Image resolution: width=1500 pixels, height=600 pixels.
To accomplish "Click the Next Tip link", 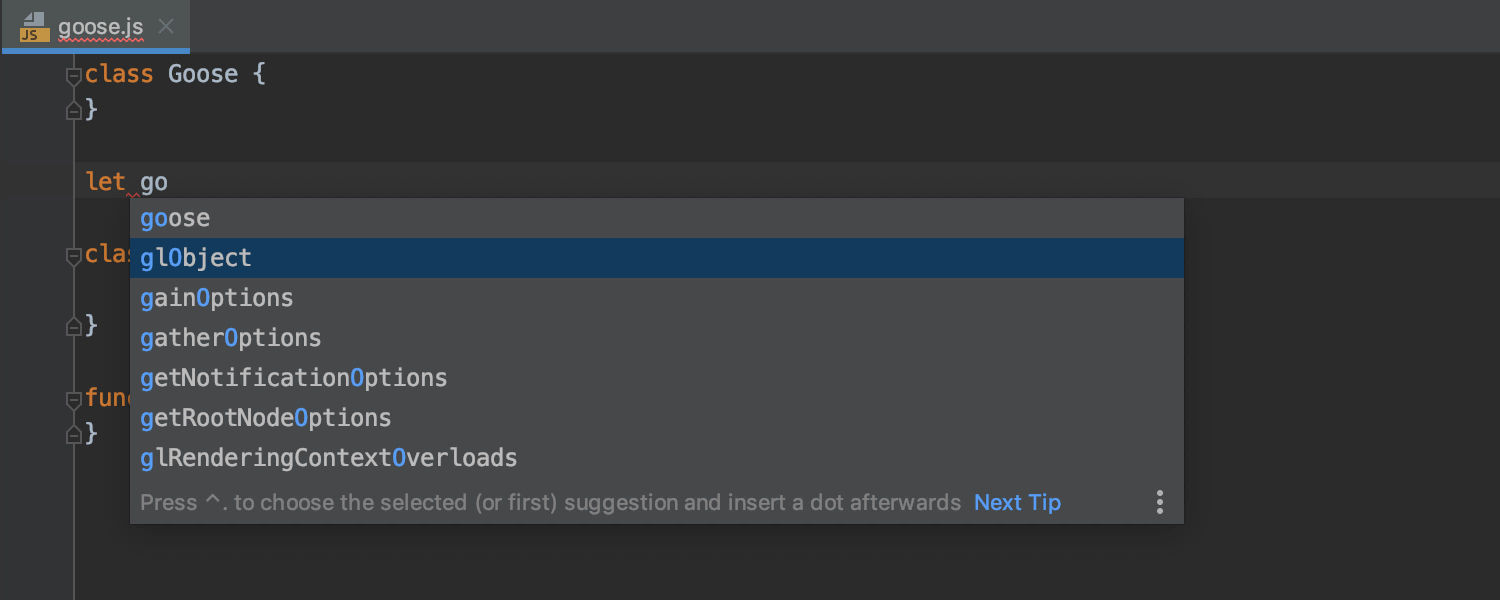I will [x=1017, y=502].
